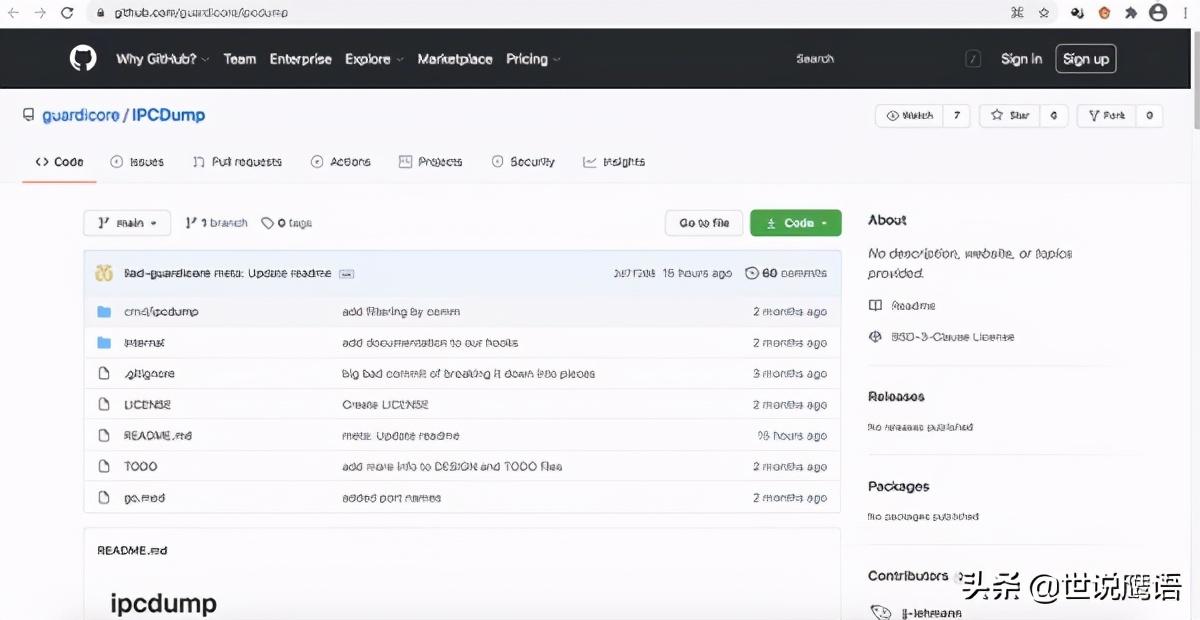Open the browser profile avatar icon
The height and width of the screenshot is (620, 1200).
pos(1158,13)
